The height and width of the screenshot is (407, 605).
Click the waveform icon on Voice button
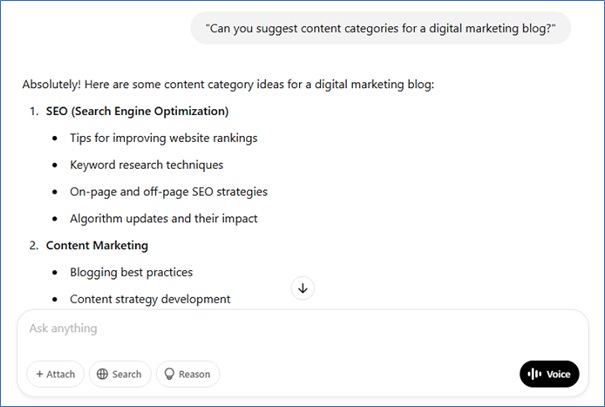534,374
